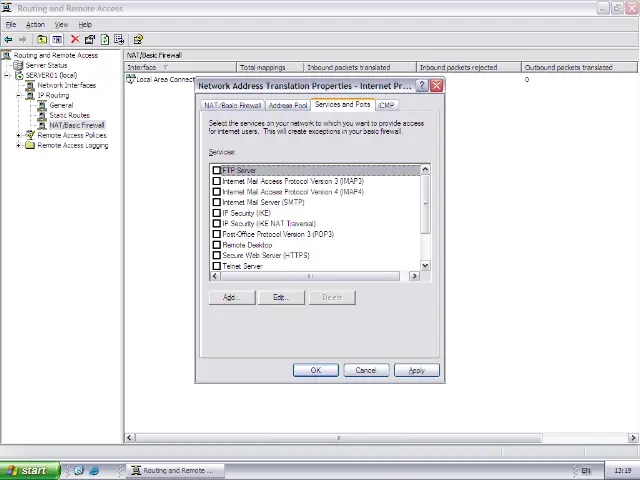Click the taskbar Internet Explorer quick launch icon
640x480 pixels.
click(94, 470)
